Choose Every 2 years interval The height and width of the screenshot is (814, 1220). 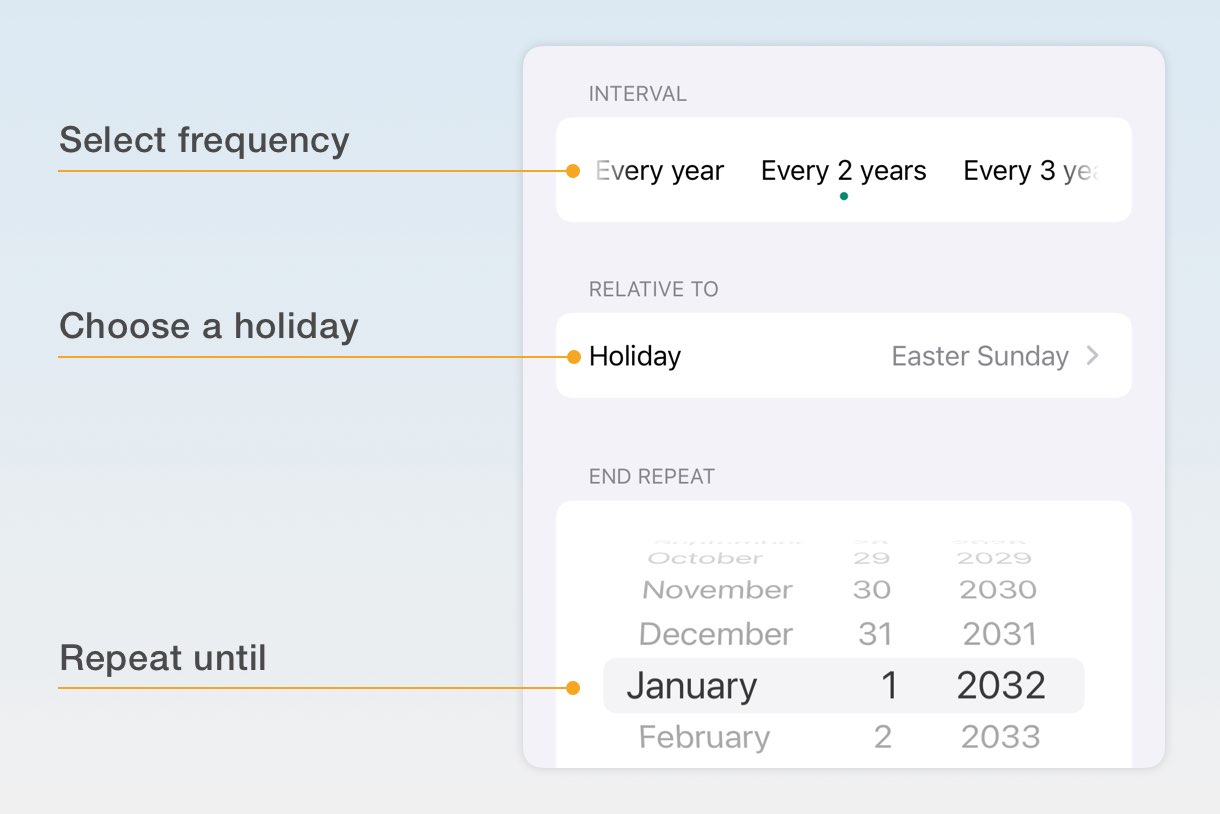843,171
